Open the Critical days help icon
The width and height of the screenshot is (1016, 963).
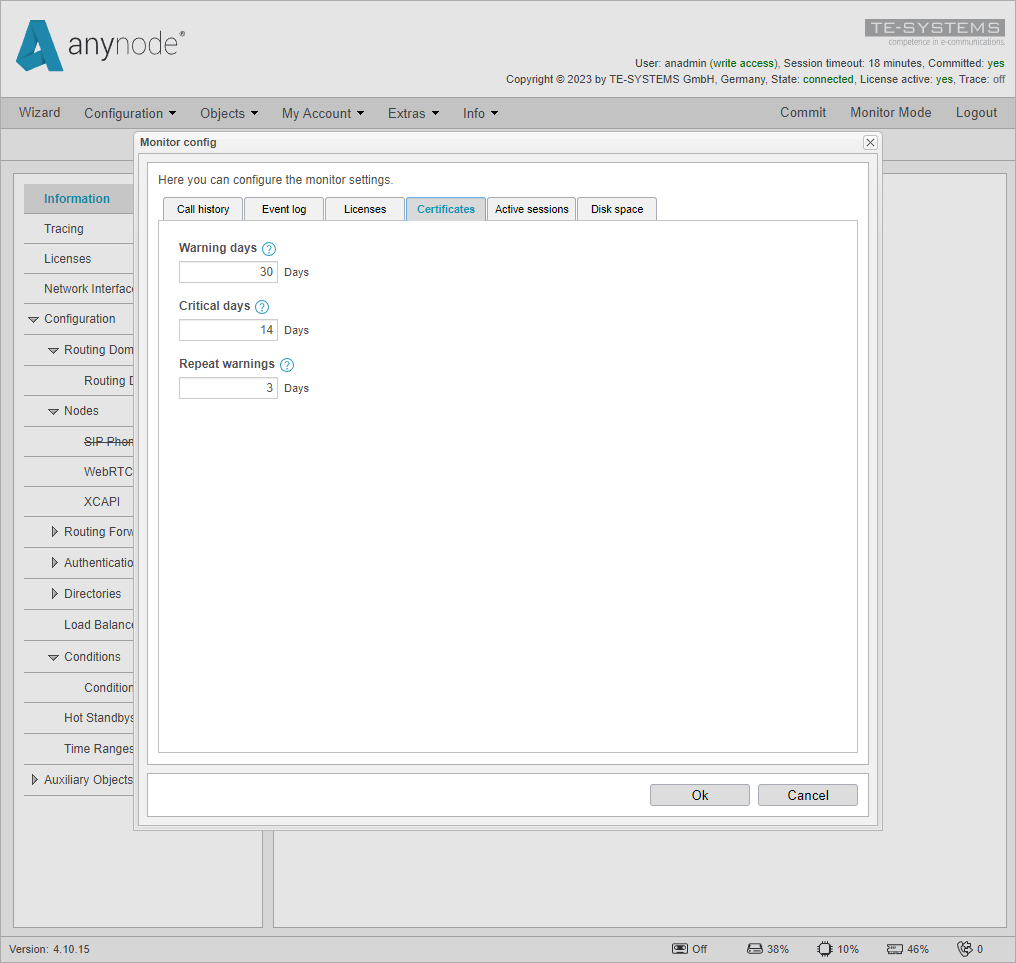[261, 306]
